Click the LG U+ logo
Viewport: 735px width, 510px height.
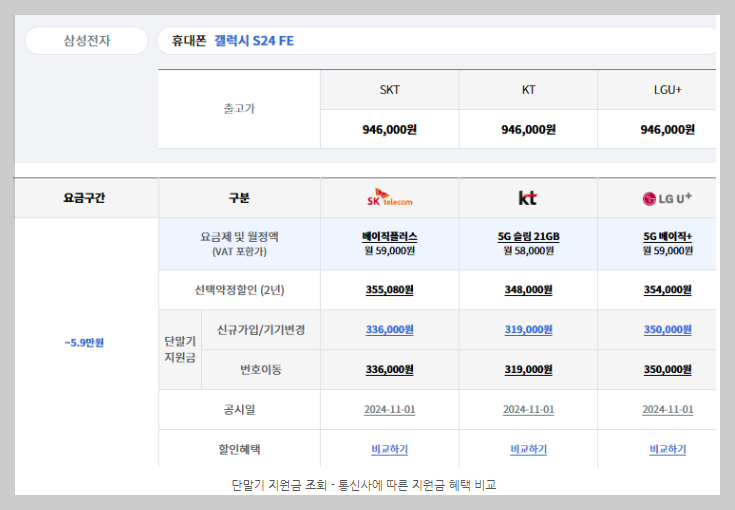[x=667, y=198]
